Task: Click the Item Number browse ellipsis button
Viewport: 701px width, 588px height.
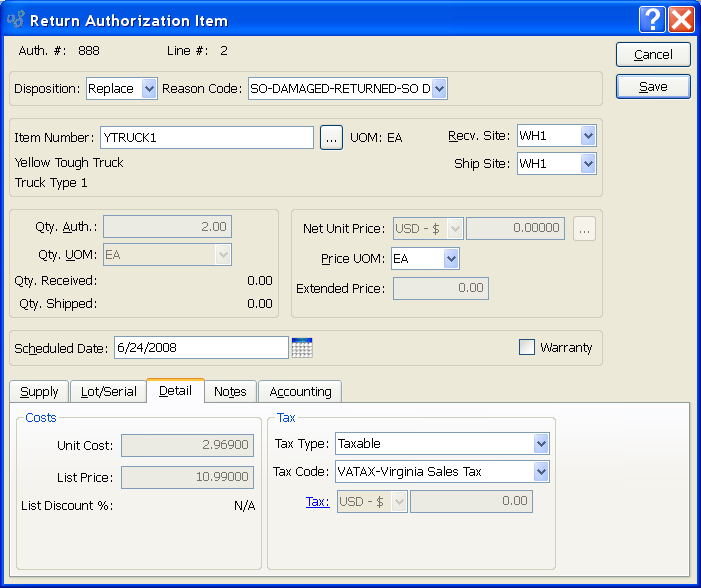Action: click(332, 138)
